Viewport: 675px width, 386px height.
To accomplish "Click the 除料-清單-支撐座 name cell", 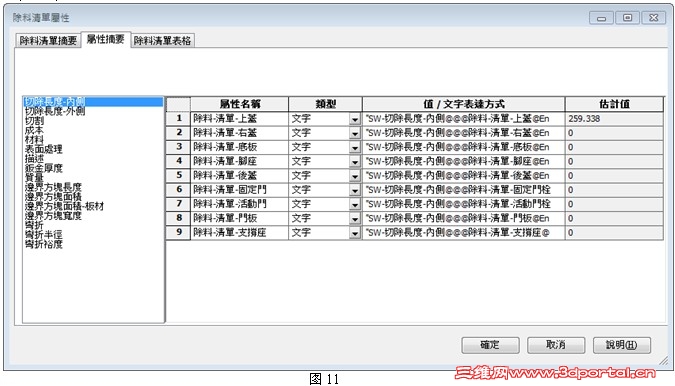I will coord(239,233).
